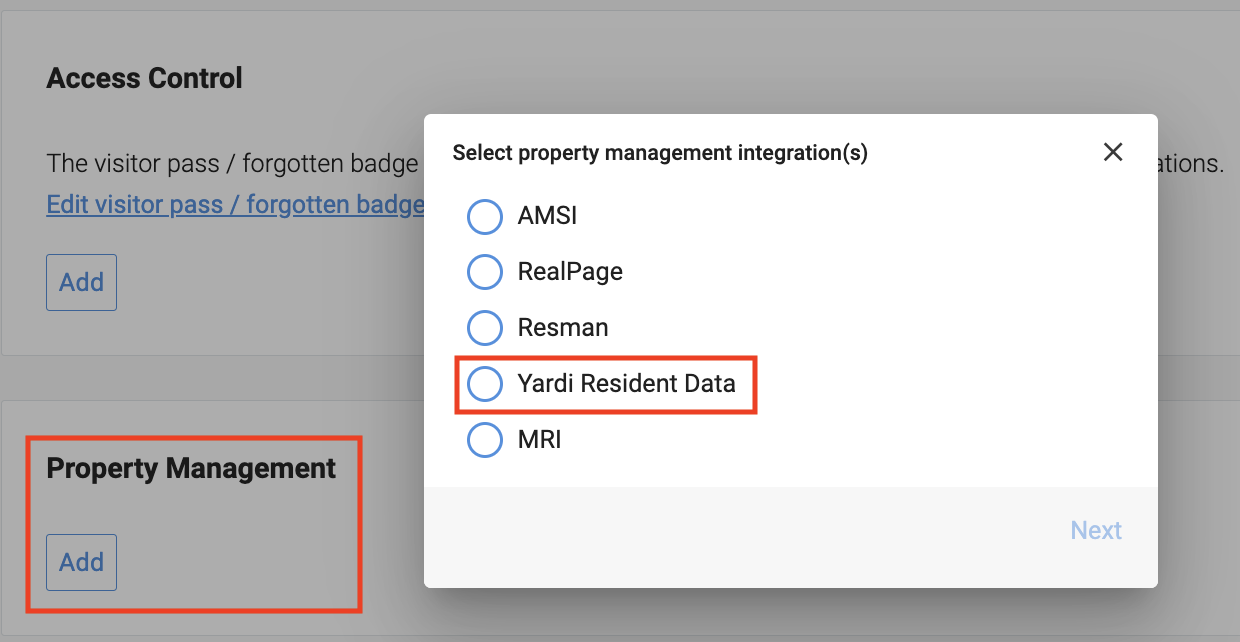Image resolution: width=1240 pixels, height=642 pixels.
Task: Open Edit visitor pass / forgotten badge link
Action: pyautogui.click(x=236, y=205)
